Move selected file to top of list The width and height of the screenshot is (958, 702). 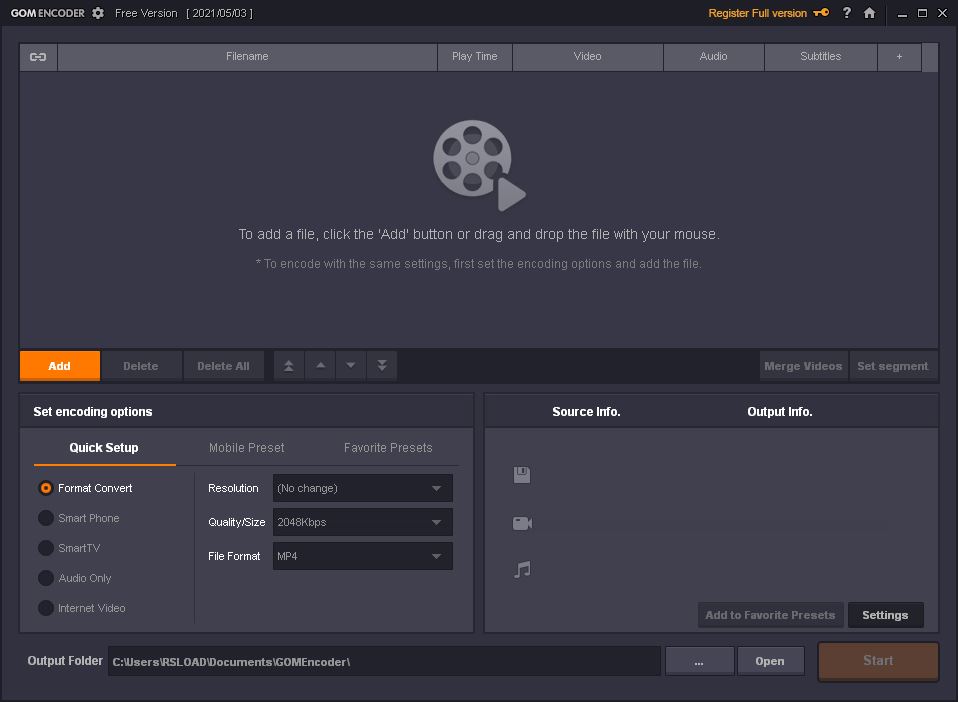(289, 366)
